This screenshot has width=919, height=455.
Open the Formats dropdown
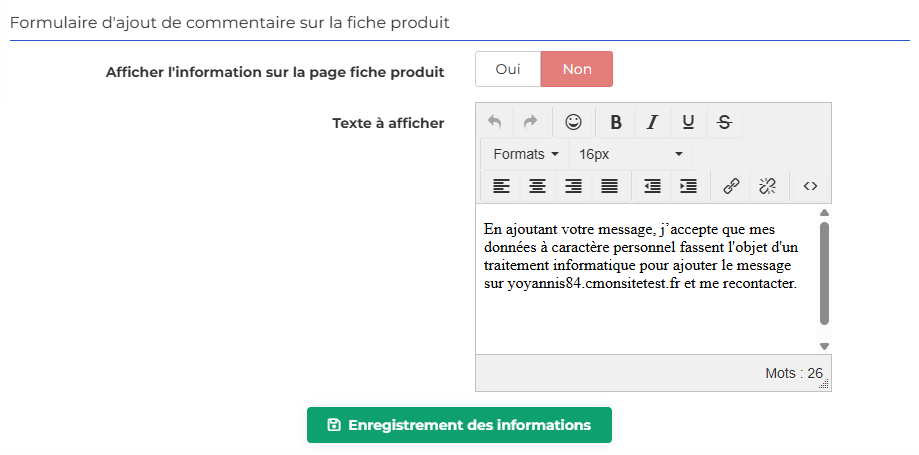526,154
